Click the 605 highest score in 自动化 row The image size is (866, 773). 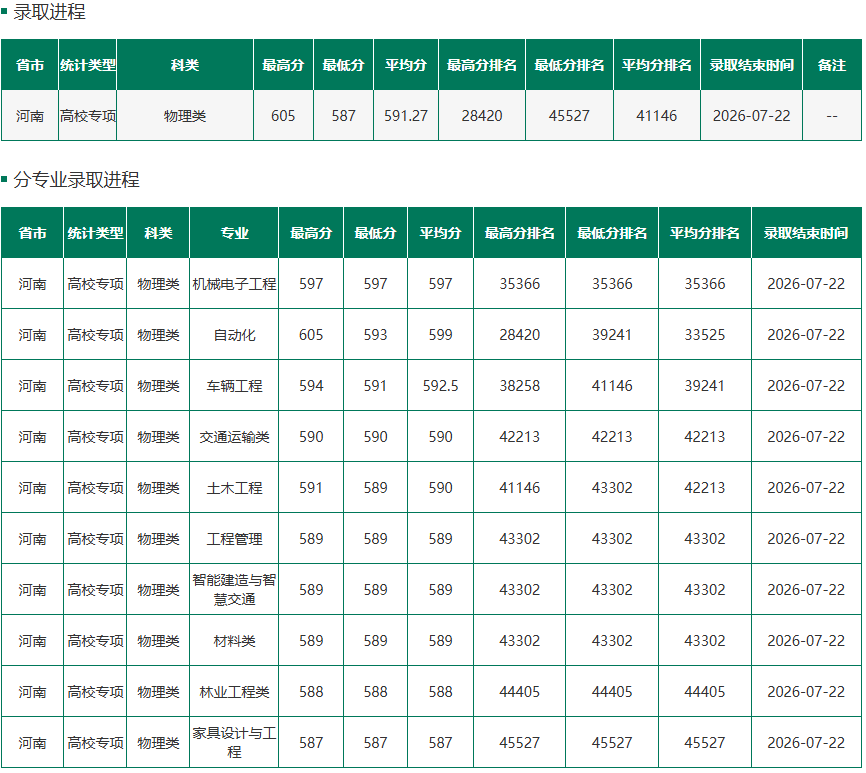pyautogui.click(x=311, y=335)
